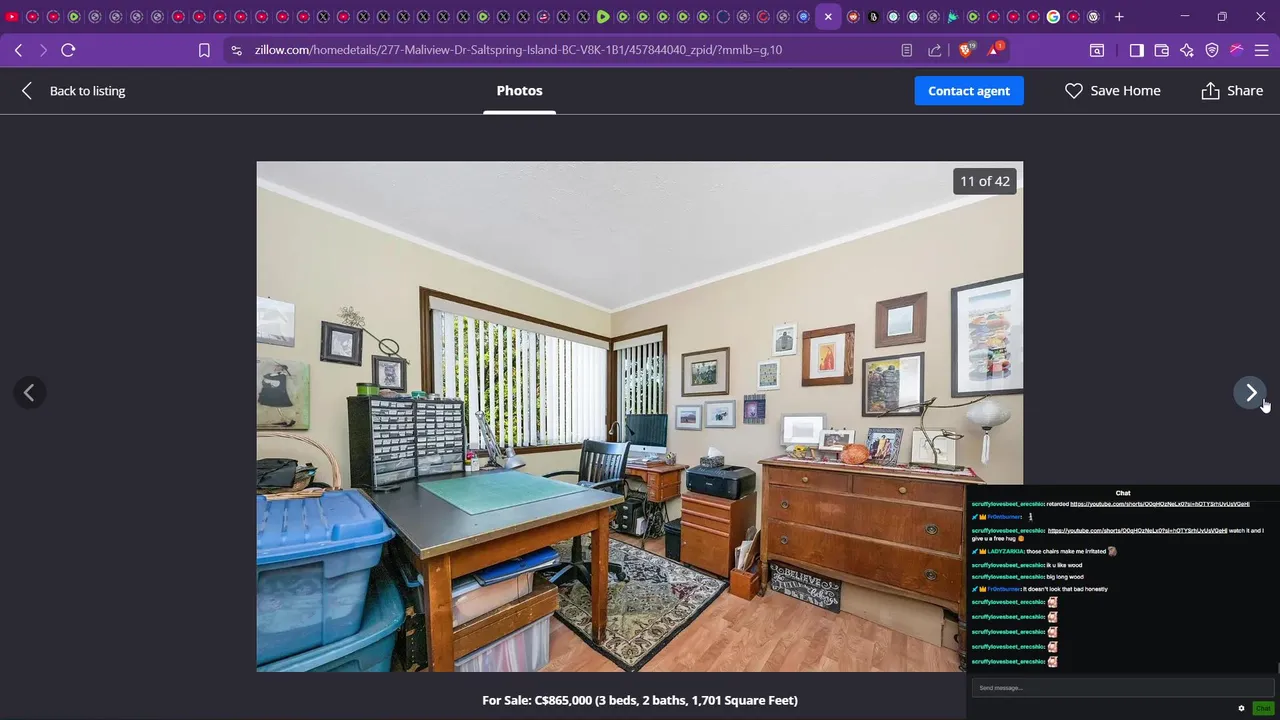Click the Back to listing link
The image size is (1280, 720).
(87, 91)
